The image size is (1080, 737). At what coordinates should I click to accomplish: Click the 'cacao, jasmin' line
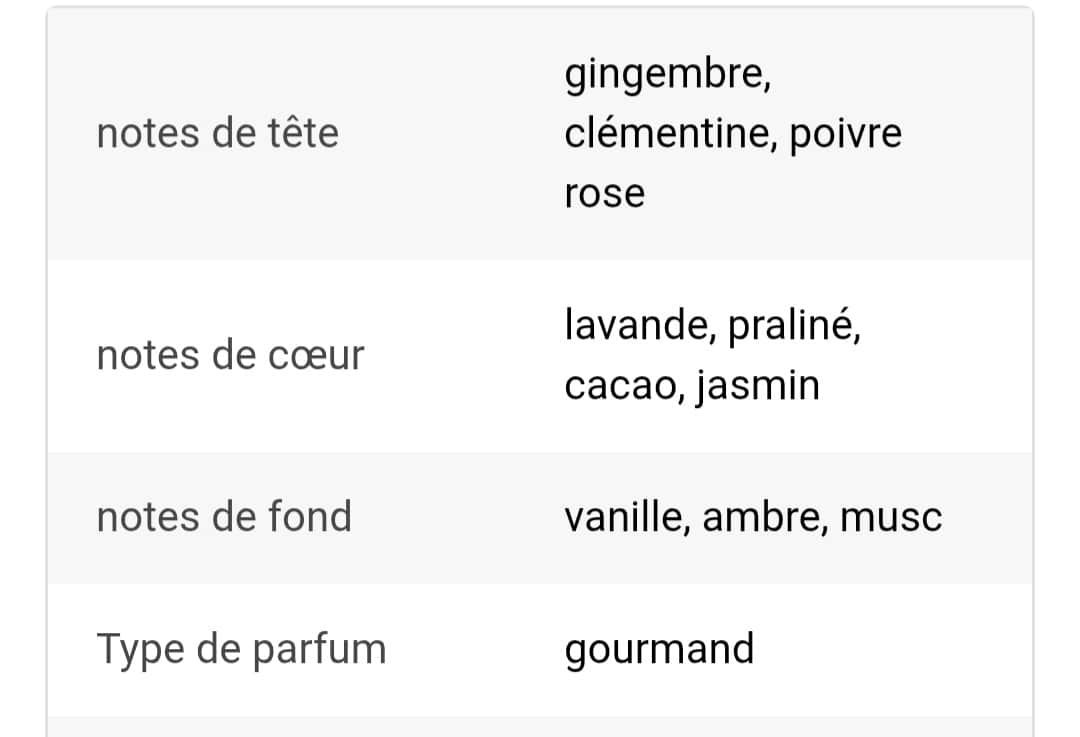click(692, 386)
